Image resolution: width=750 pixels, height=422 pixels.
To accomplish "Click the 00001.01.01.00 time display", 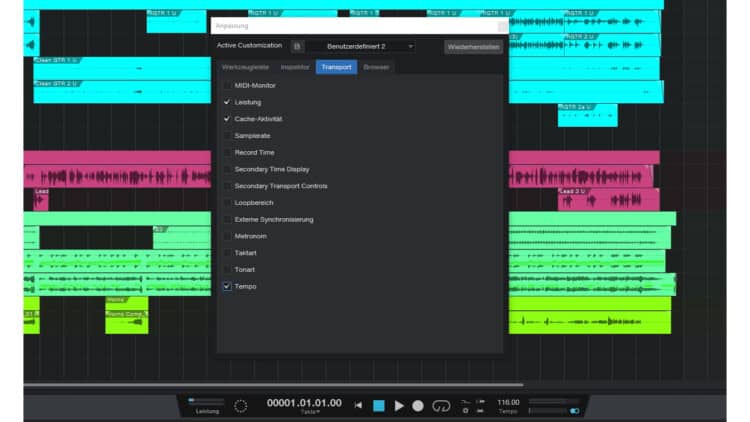I will point(304,403).
